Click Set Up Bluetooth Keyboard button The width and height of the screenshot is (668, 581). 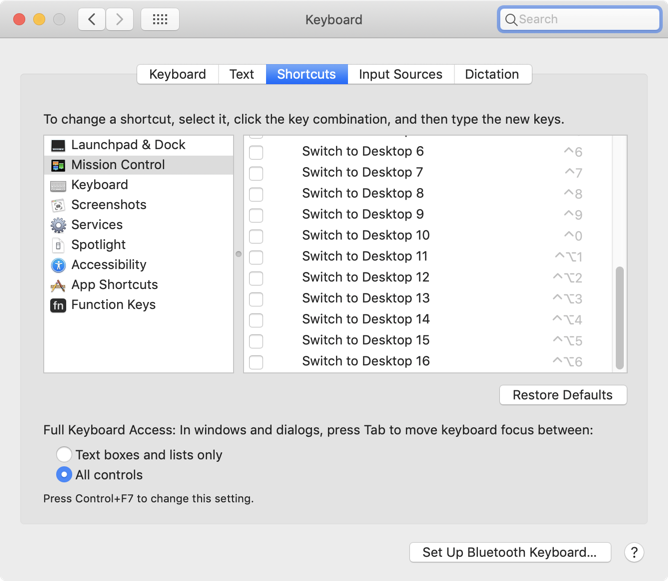(509, 552)
